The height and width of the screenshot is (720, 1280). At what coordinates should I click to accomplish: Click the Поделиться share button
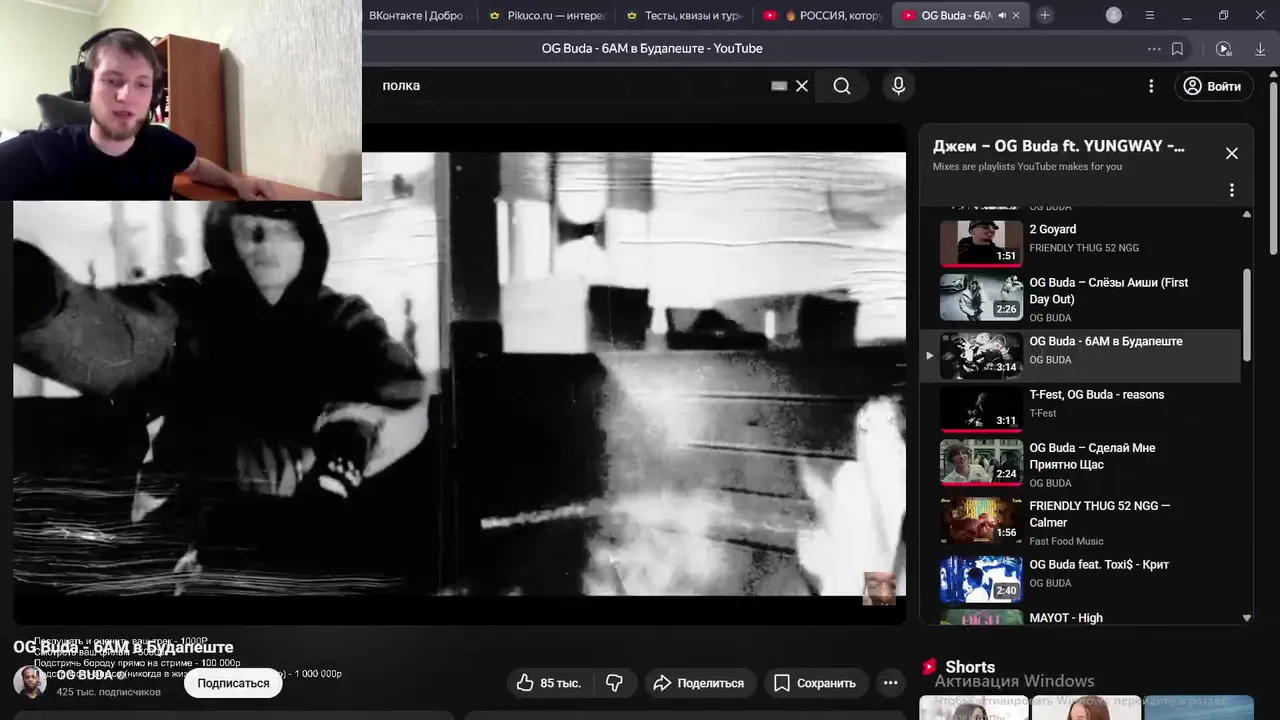coord(698,683)
